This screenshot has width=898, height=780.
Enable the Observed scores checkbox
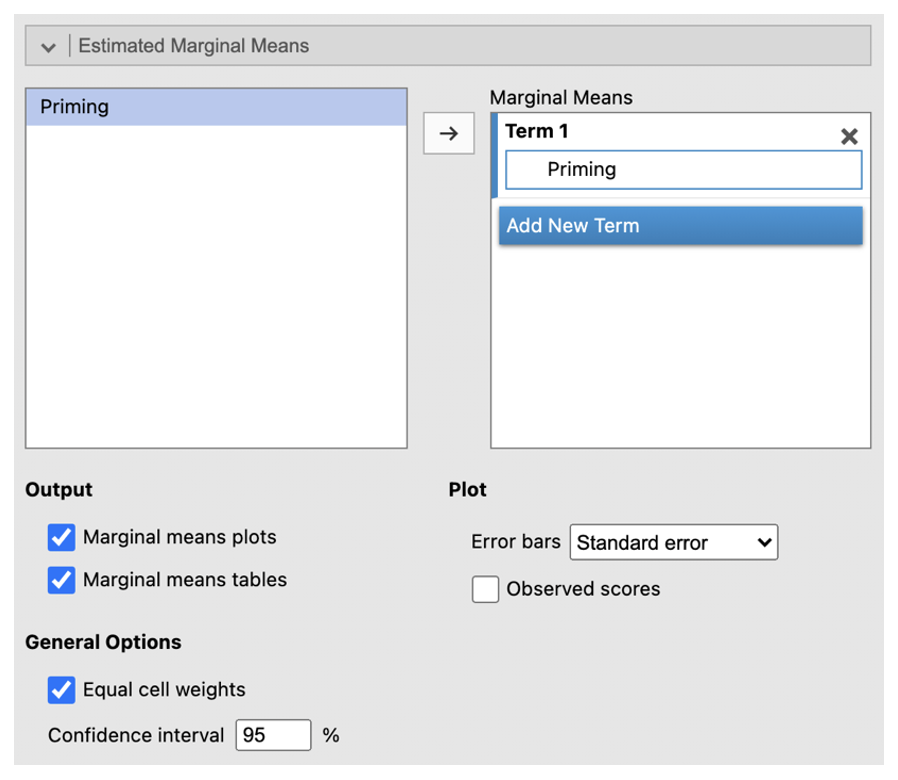click(485, 590)
